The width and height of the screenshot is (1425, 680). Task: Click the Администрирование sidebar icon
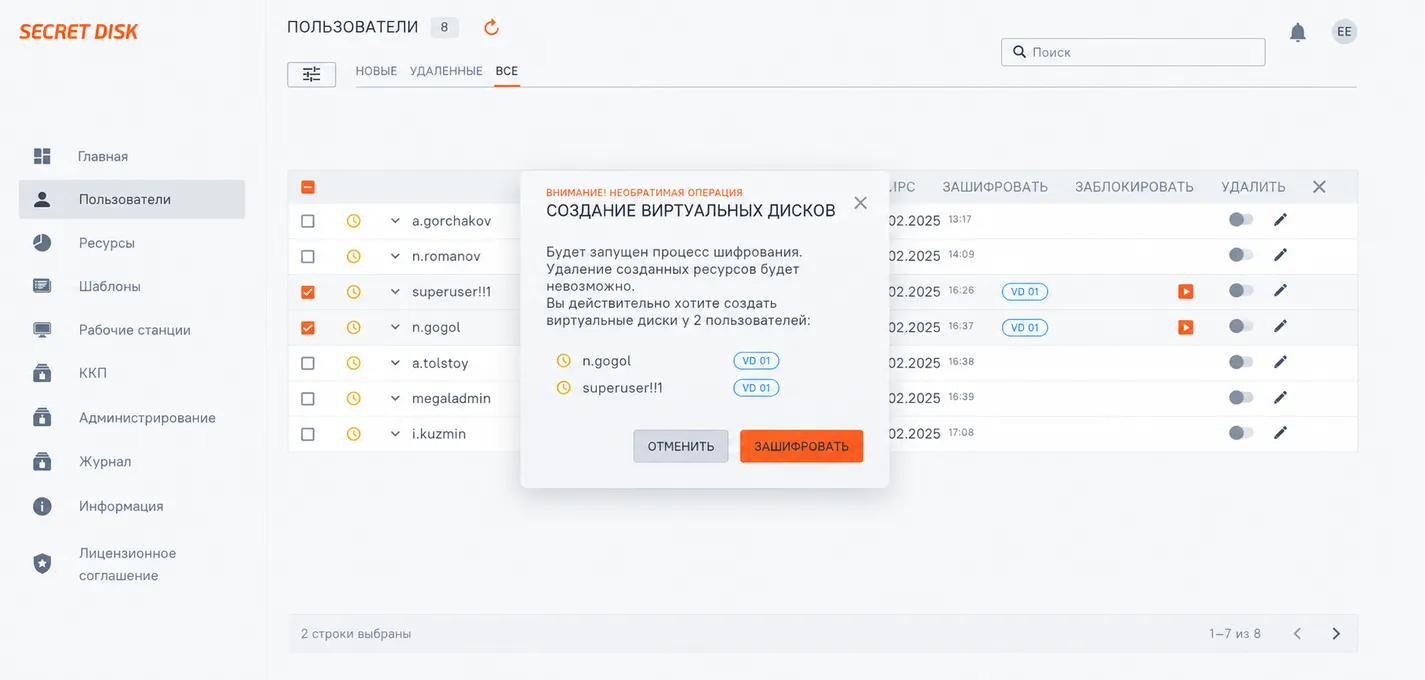(x=42, y=417)
